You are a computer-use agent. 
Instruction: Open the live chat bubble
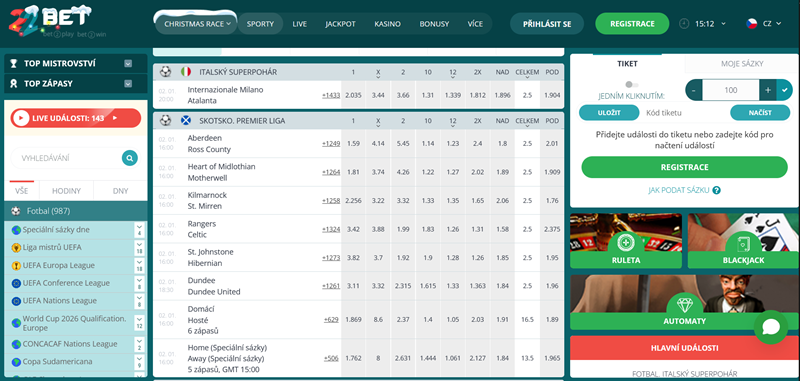tap(771, 327)
